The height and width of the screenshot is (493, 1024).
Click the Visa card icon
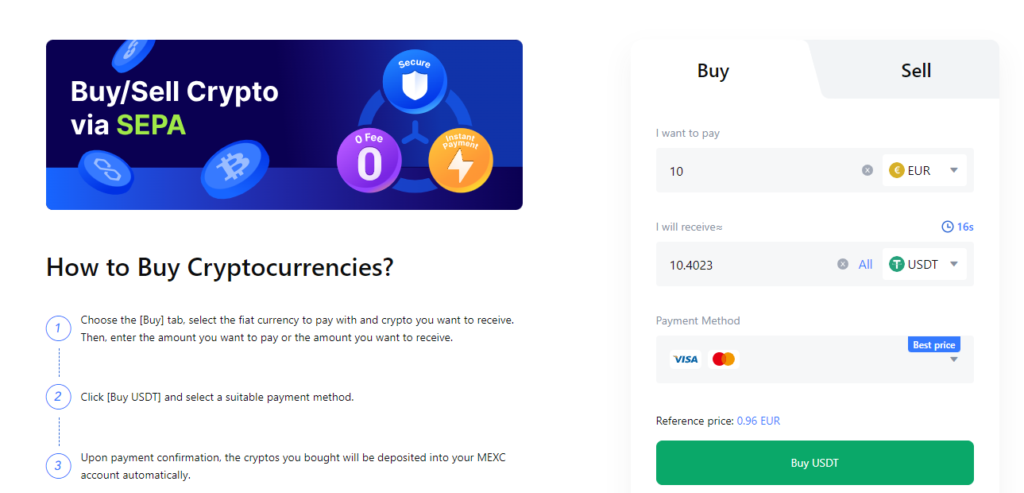(686, 359)
